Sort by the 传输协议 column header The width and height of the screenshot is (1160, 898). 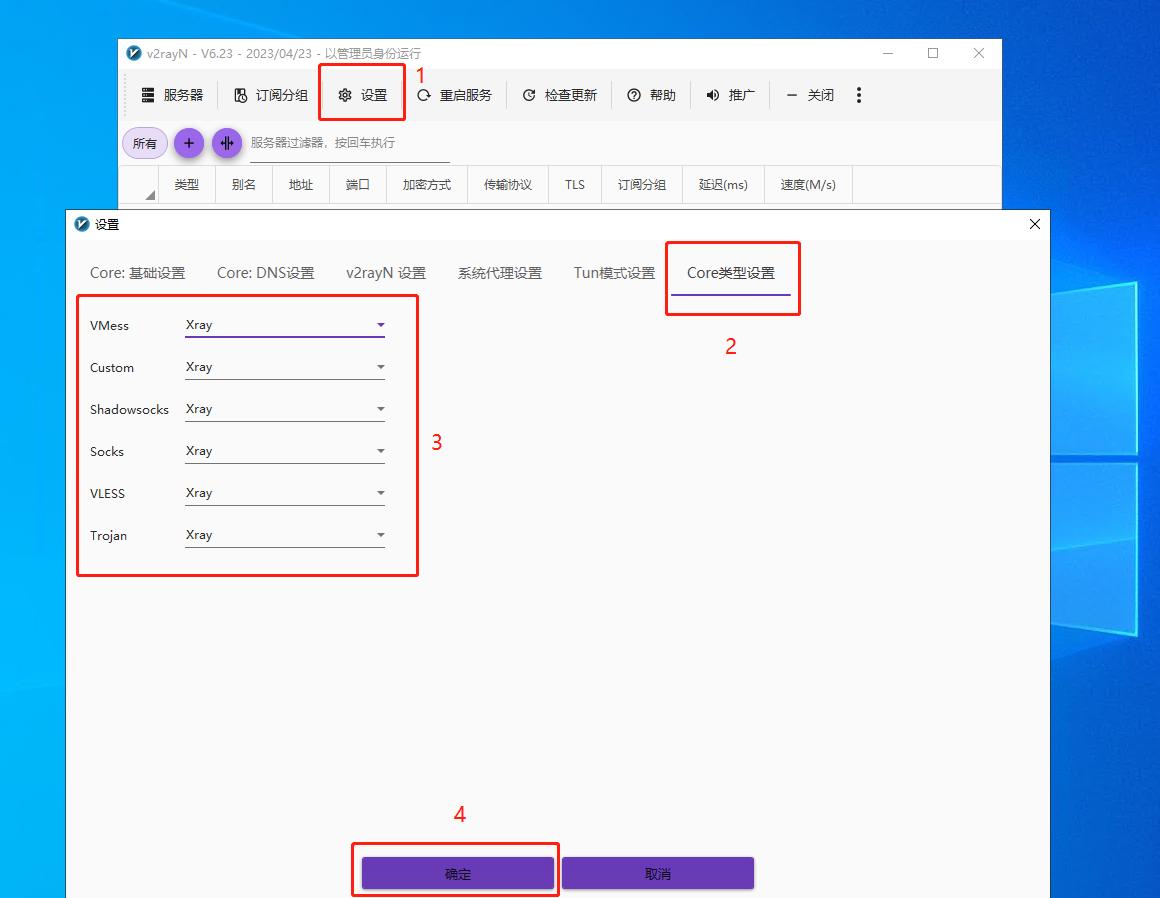coord(508,185)
